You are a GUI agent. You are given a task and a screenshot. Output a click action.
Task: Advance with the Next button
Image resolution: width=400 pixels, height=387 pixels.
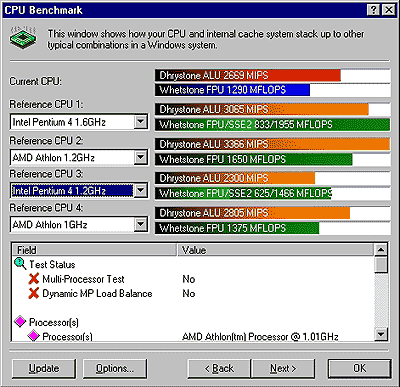(283, 368)
